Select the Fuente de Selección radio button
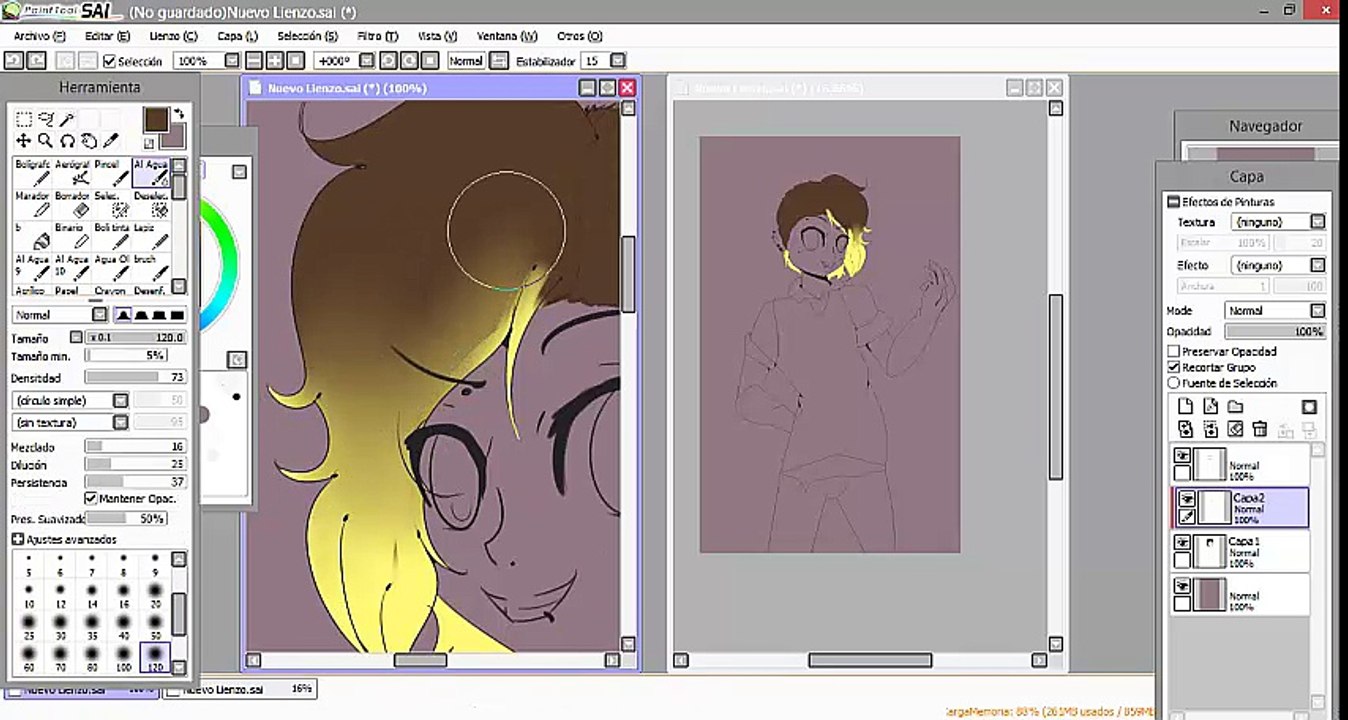This screenshot has width=1348, height=720. (1174, 383)
